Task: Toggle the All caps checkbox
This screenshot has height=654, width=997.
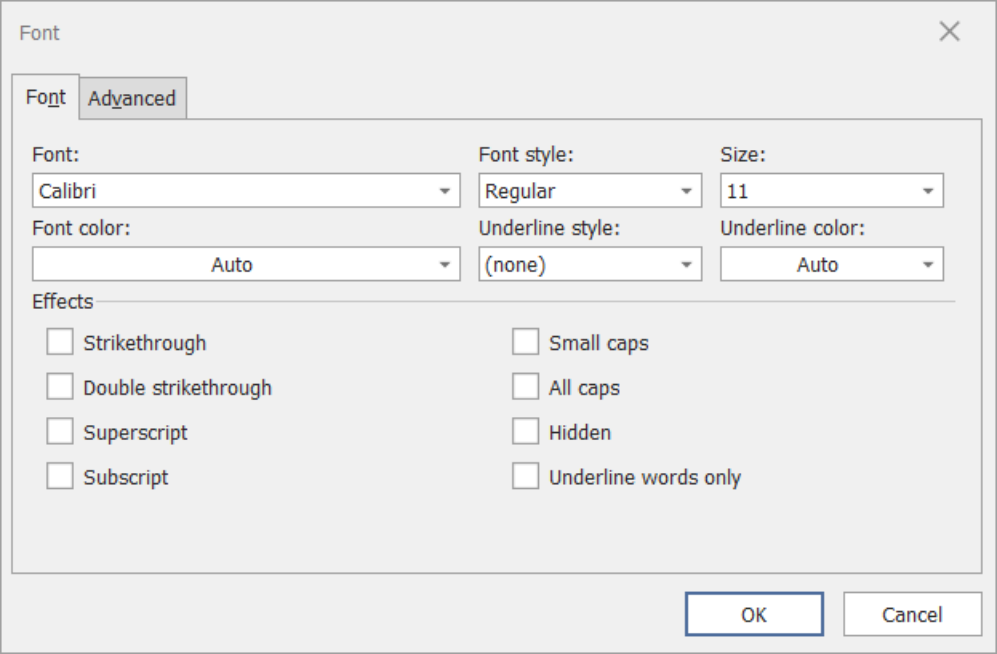Action: pyautogui.click(x=526, y=387)
